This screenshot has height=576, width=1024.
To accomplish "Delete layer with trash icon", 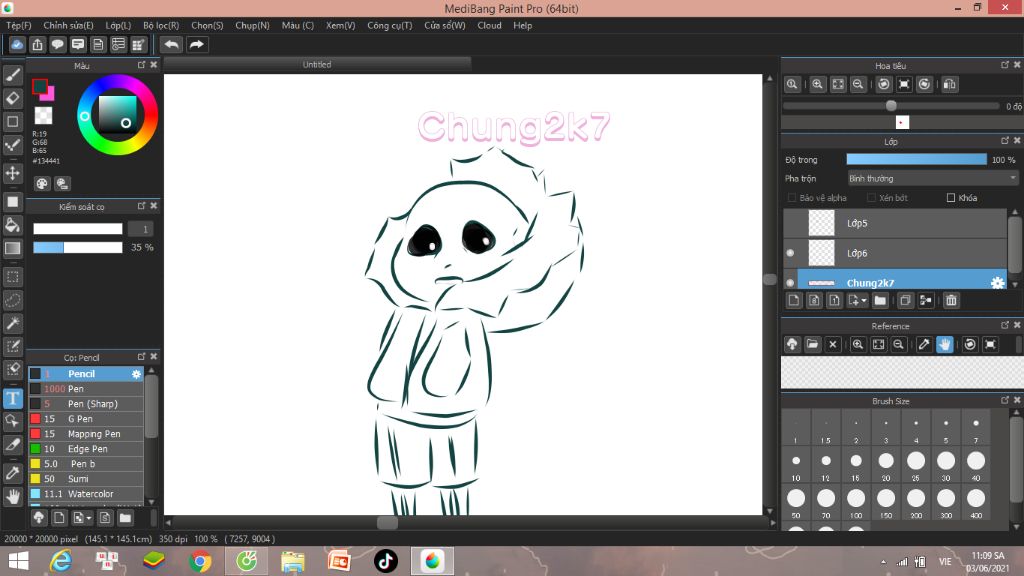I will click(951, 300).
